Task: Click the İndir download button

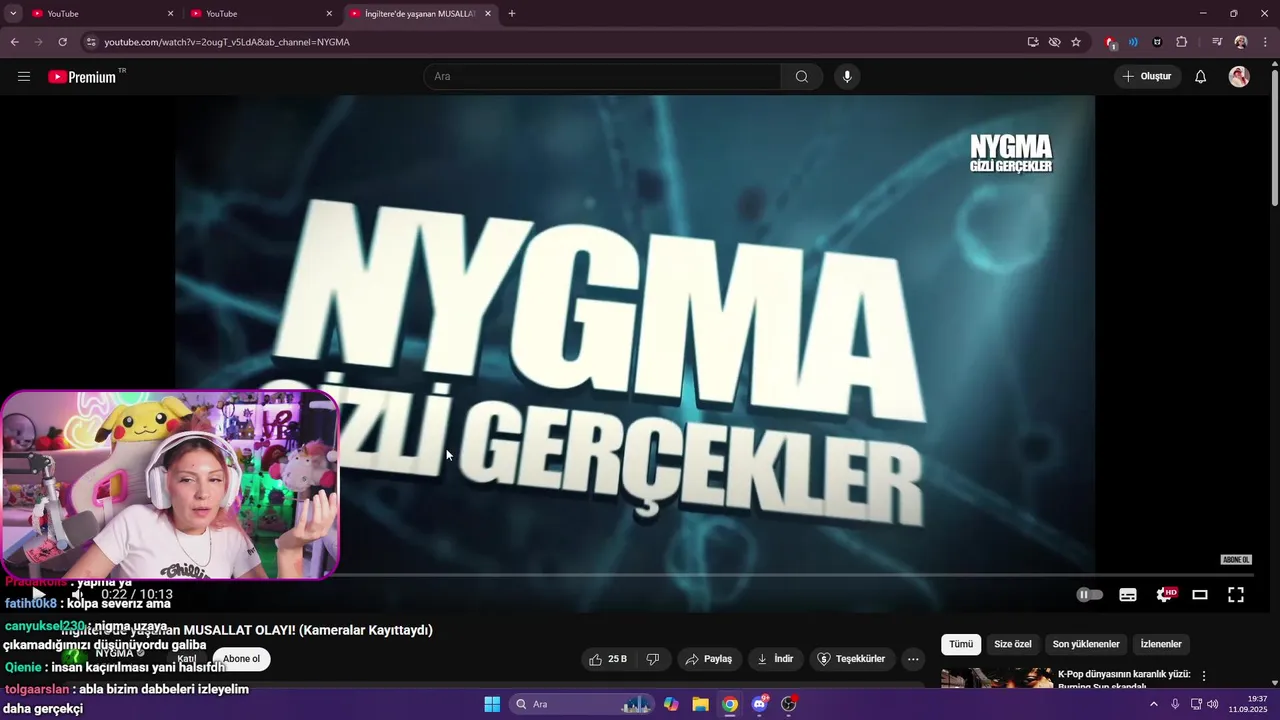Action: tap(775, 659)
